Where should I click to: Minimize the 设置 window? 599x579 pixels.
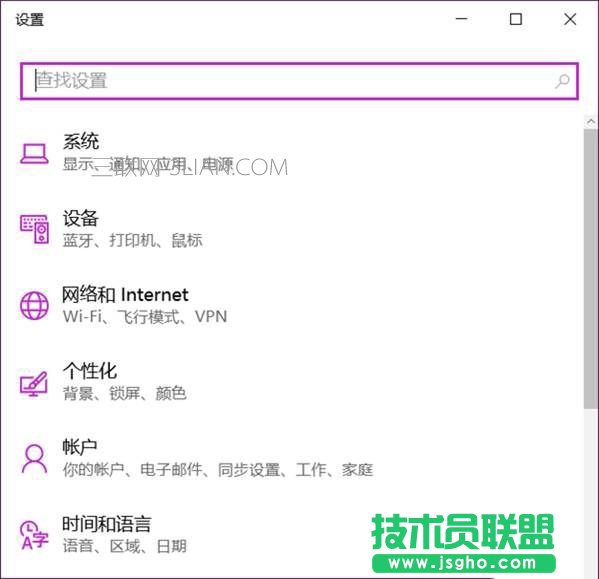pyautogui.click(x=462, y=19)
